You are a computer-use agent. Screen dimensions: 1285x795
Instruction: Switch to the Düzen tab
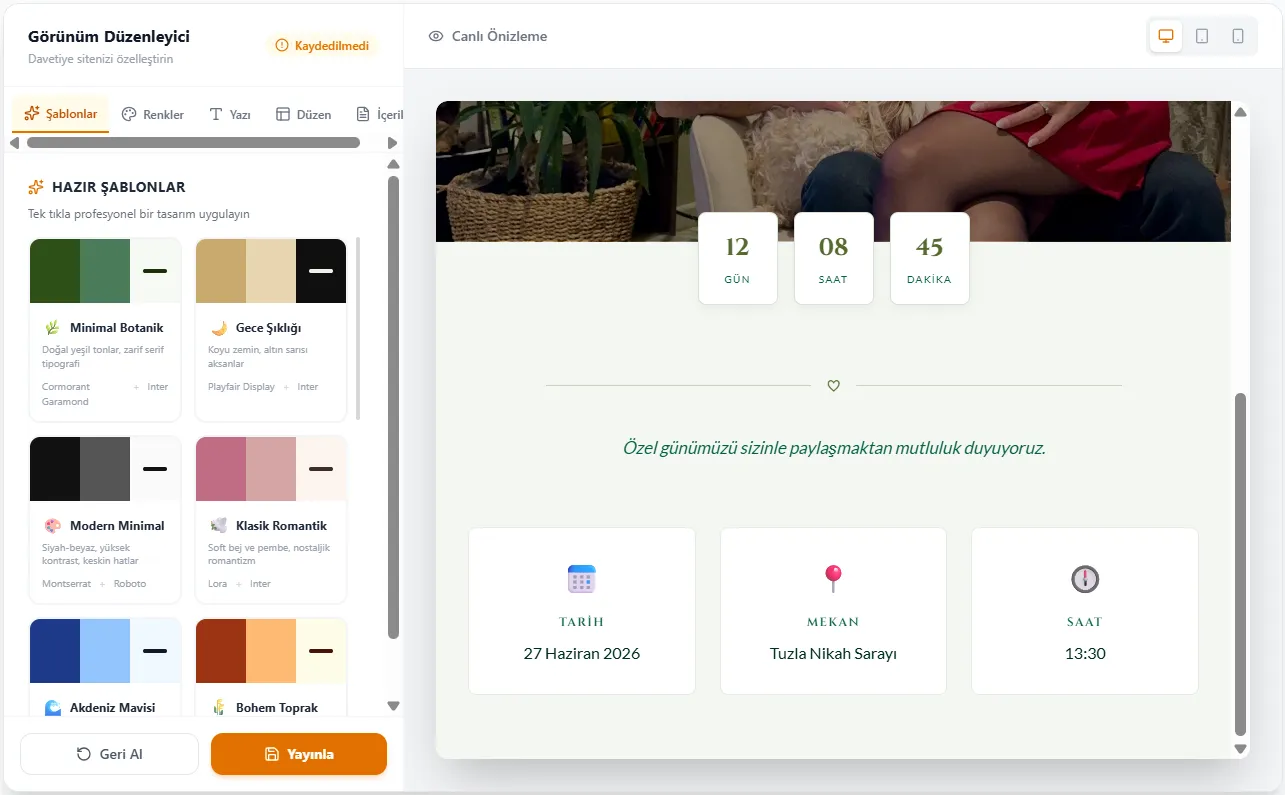303,115
